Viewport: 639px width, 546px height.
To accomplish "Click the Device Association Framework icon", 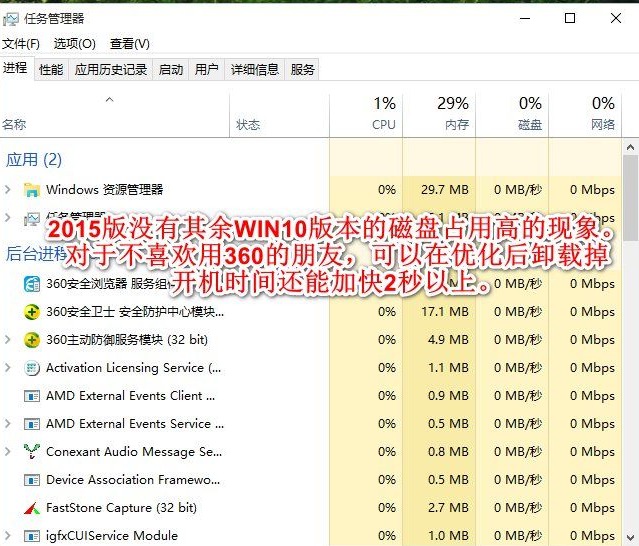I will (x=32, y=480).
